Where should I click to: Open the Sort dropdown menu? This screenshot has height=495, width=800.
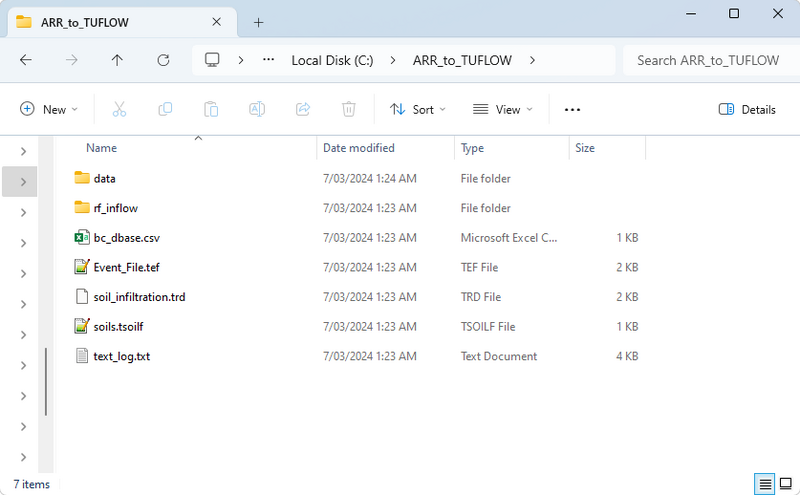(418, 109)
